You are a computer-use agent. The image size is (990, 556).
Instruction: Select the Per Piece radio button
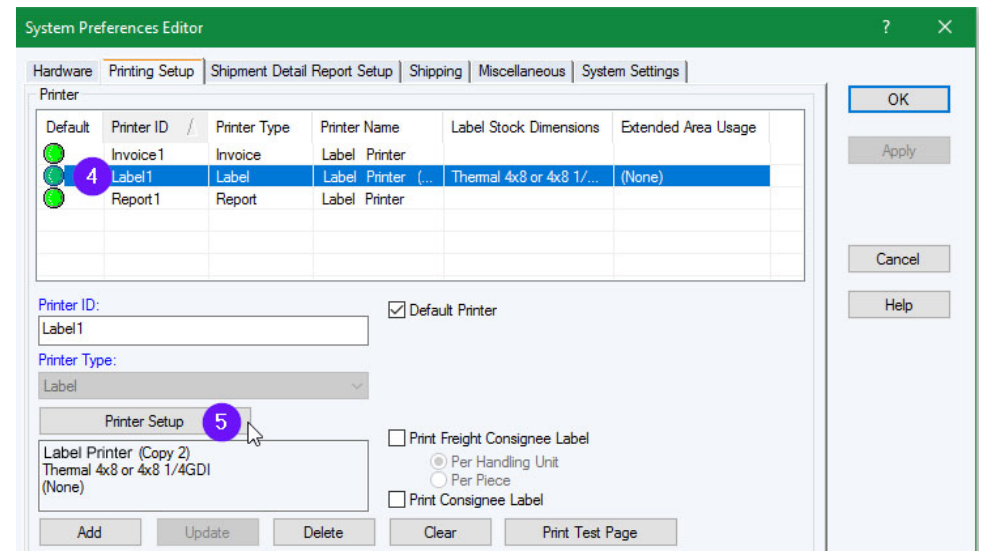click(x=438, y=480)
